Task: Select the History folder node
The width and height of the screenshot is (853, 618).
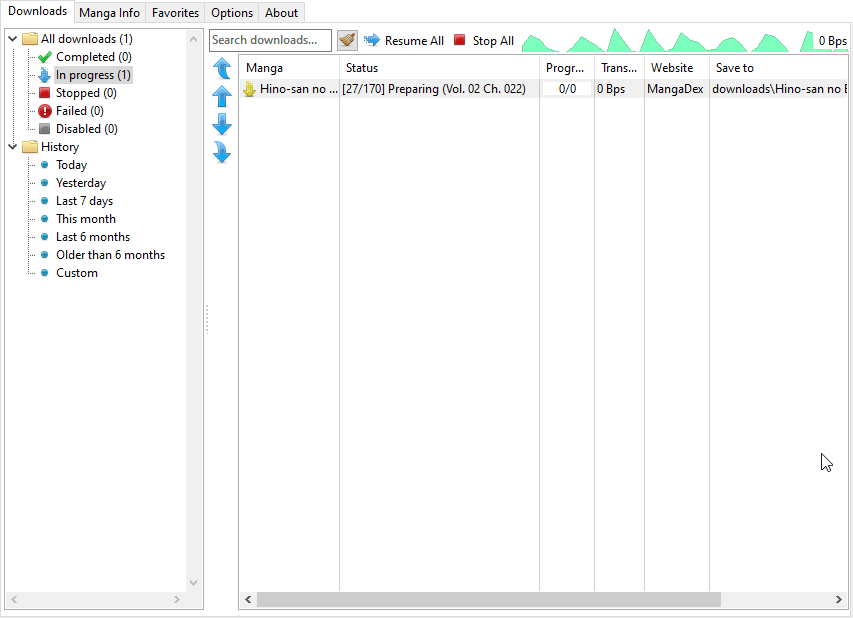Action: pos(60,147)
